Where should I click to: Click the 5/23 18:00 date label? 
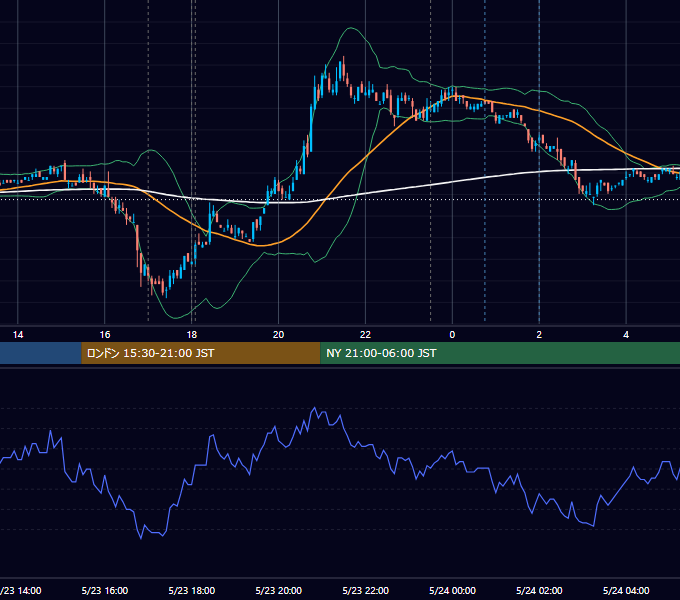point(192,590)
